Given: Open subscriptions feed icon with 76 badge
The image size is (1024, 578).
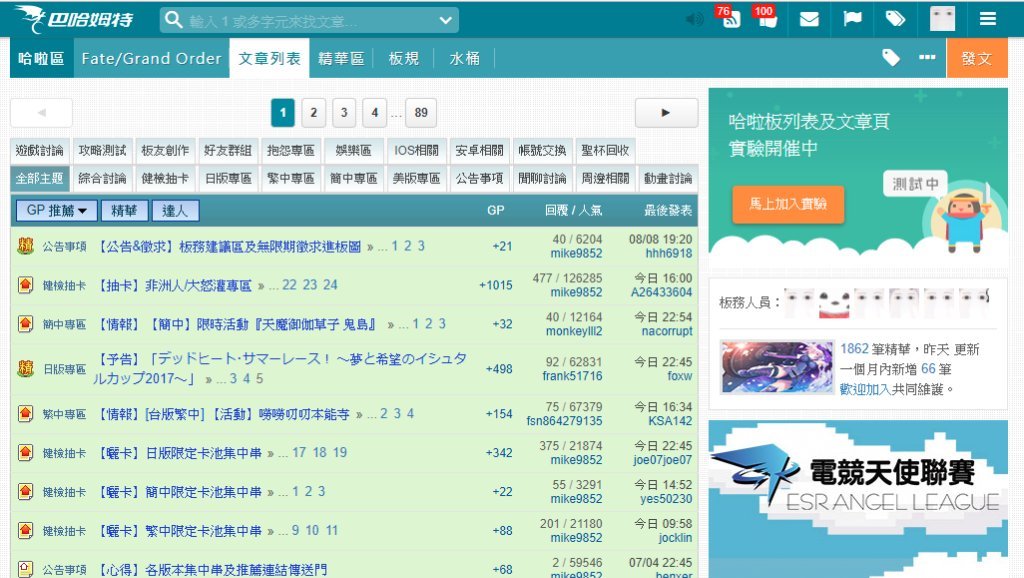Looking at the screenshot, I should [x=730, y=18].
